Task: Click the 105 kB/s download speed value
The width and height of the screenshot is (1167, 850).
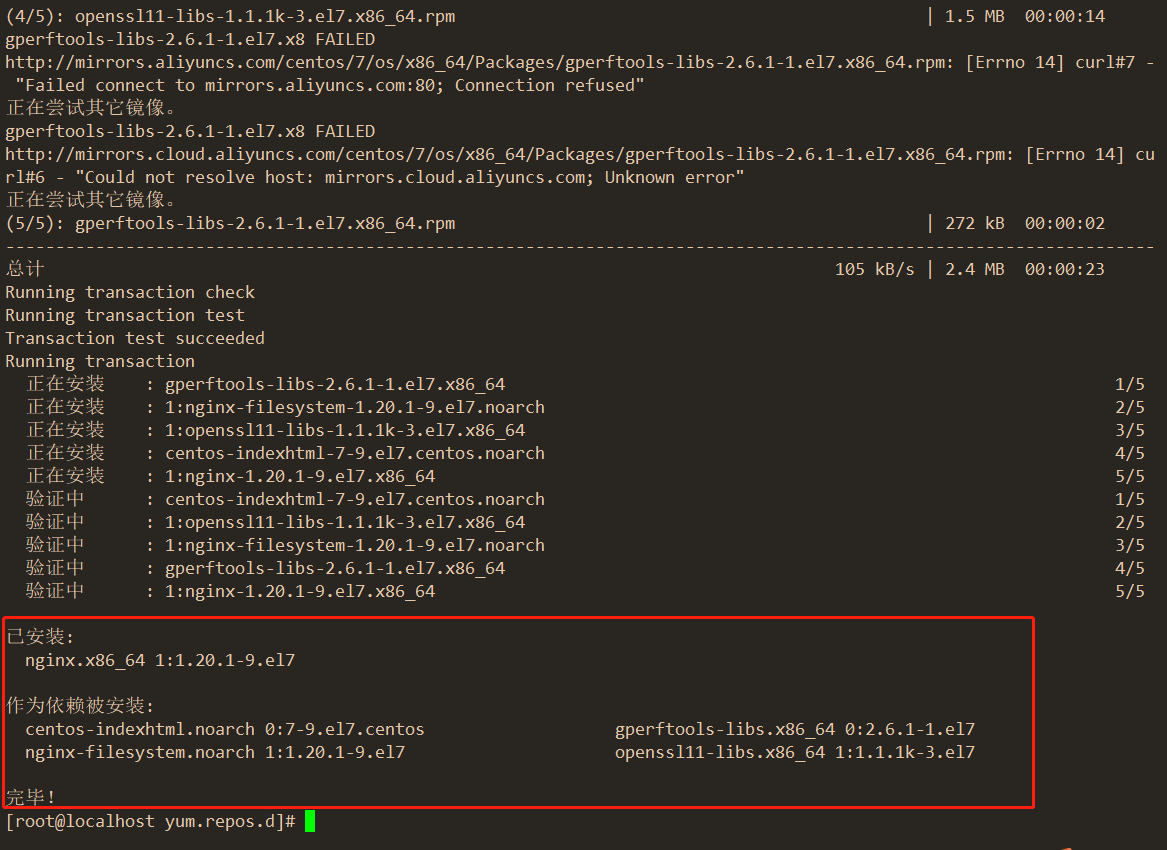Action: click(x=875, y=269)
